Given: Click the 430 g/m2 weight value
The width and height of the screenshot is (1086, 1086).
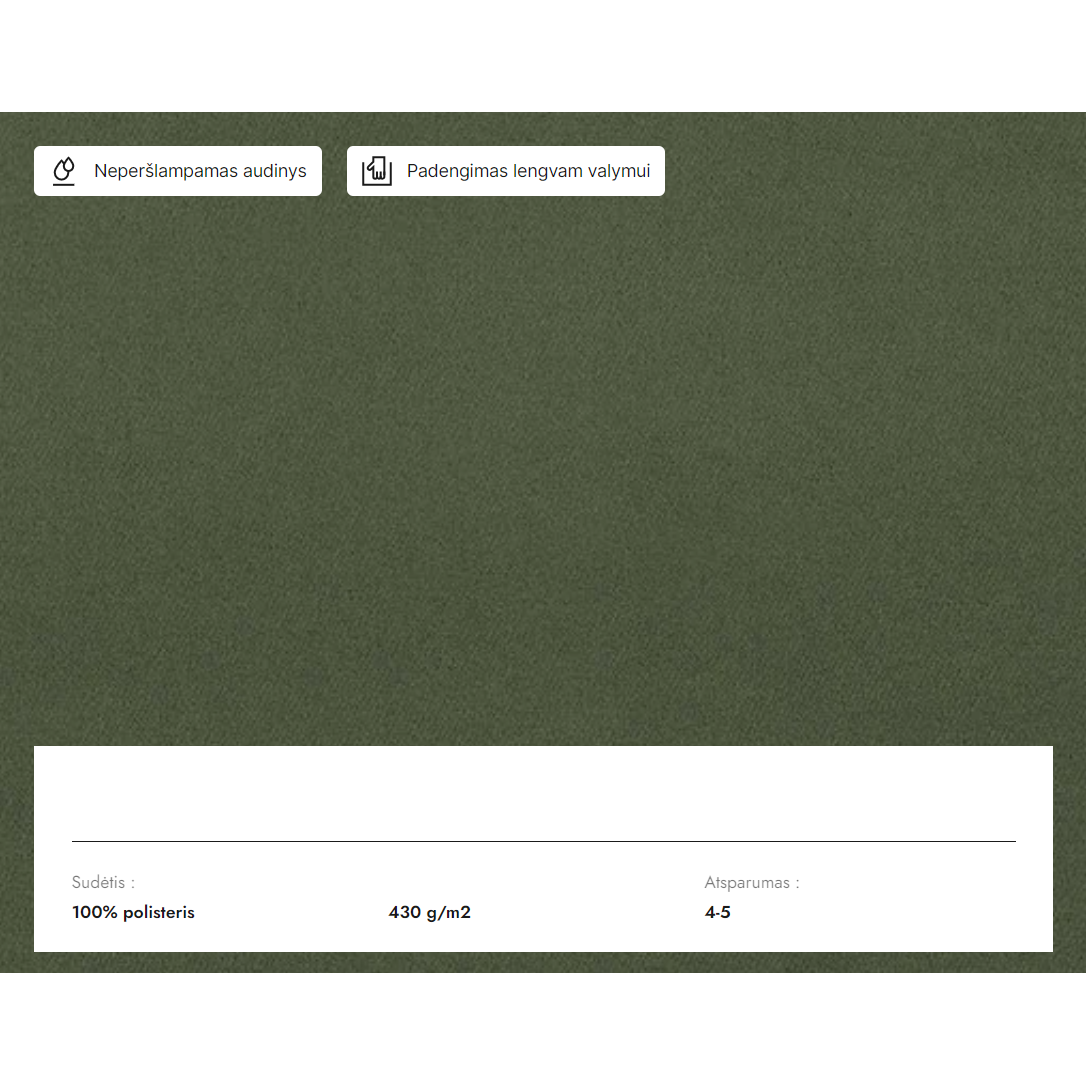Looking at the screenshot, I should 429,912.
